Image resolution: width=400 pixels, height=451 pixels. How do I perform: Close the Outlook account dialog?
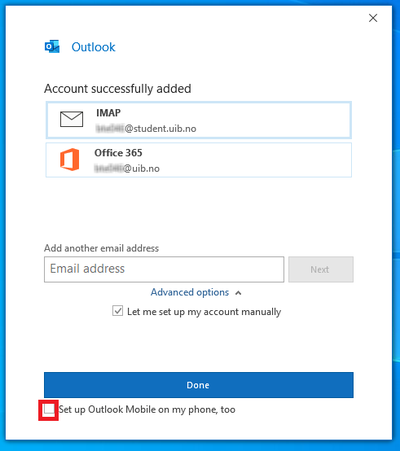coord(373,18)
